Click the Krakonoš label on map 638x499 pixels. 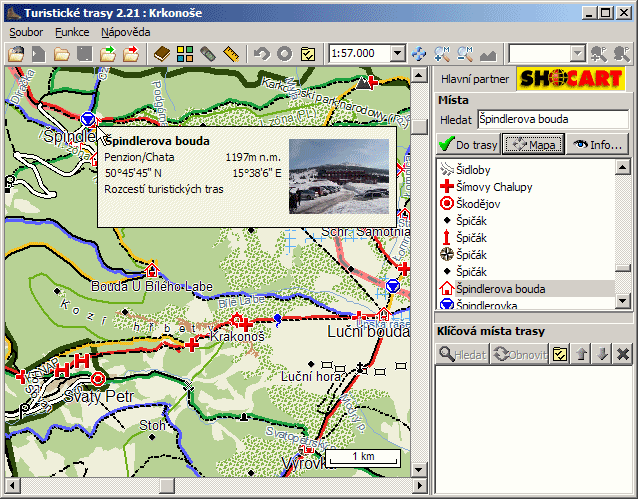pos(237,336)
